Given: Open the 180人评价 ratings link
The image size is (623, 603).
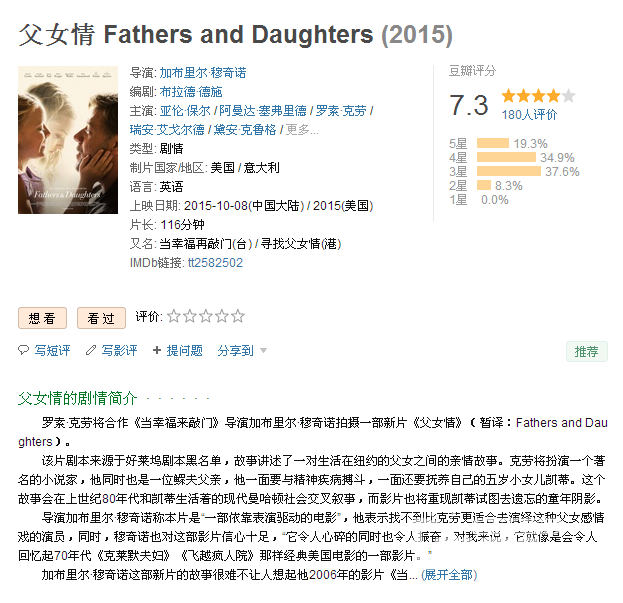Looking at the screenshot, I should pos(529,115).
